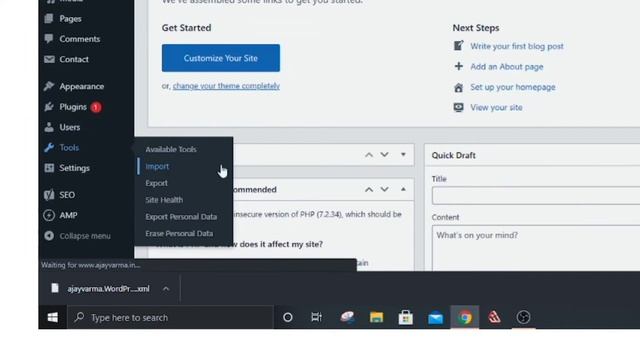Open the Tools menu in sidebar
Viewport: 640px width, 360px height.
pyautogui.click(x=69, y=148)
